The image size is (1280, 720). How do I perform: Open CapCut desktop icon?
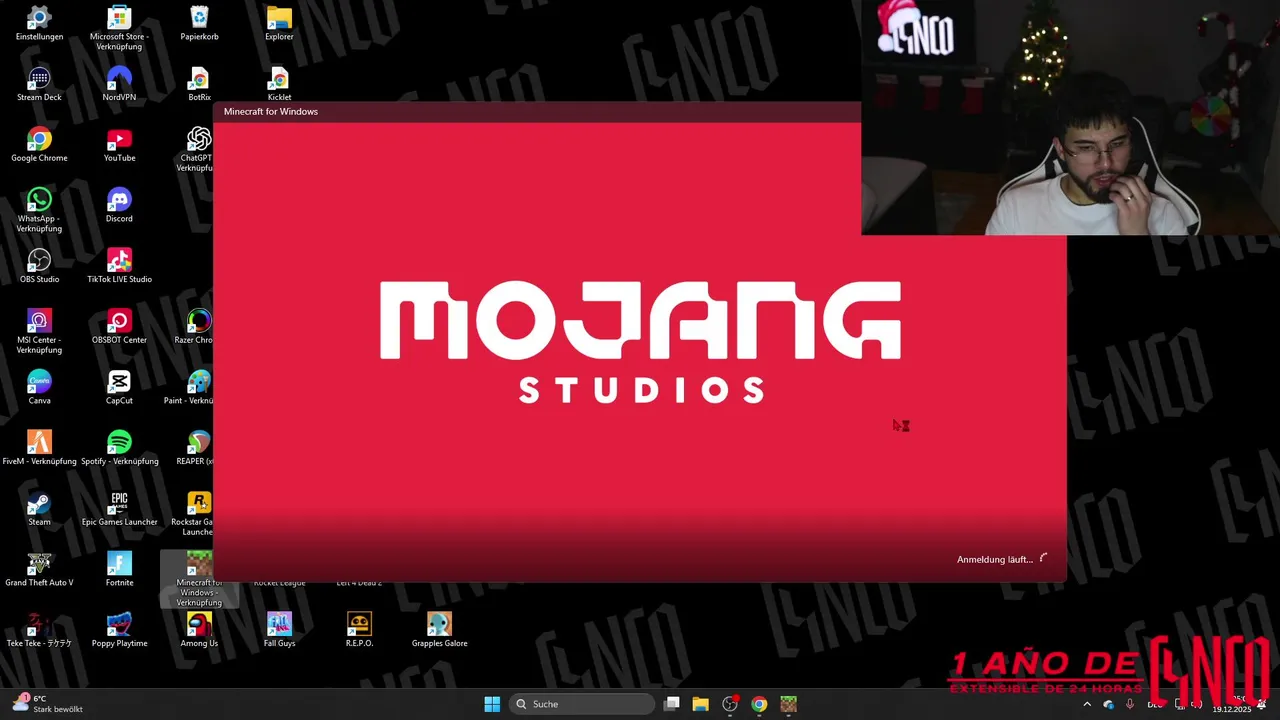pos(119,388)
